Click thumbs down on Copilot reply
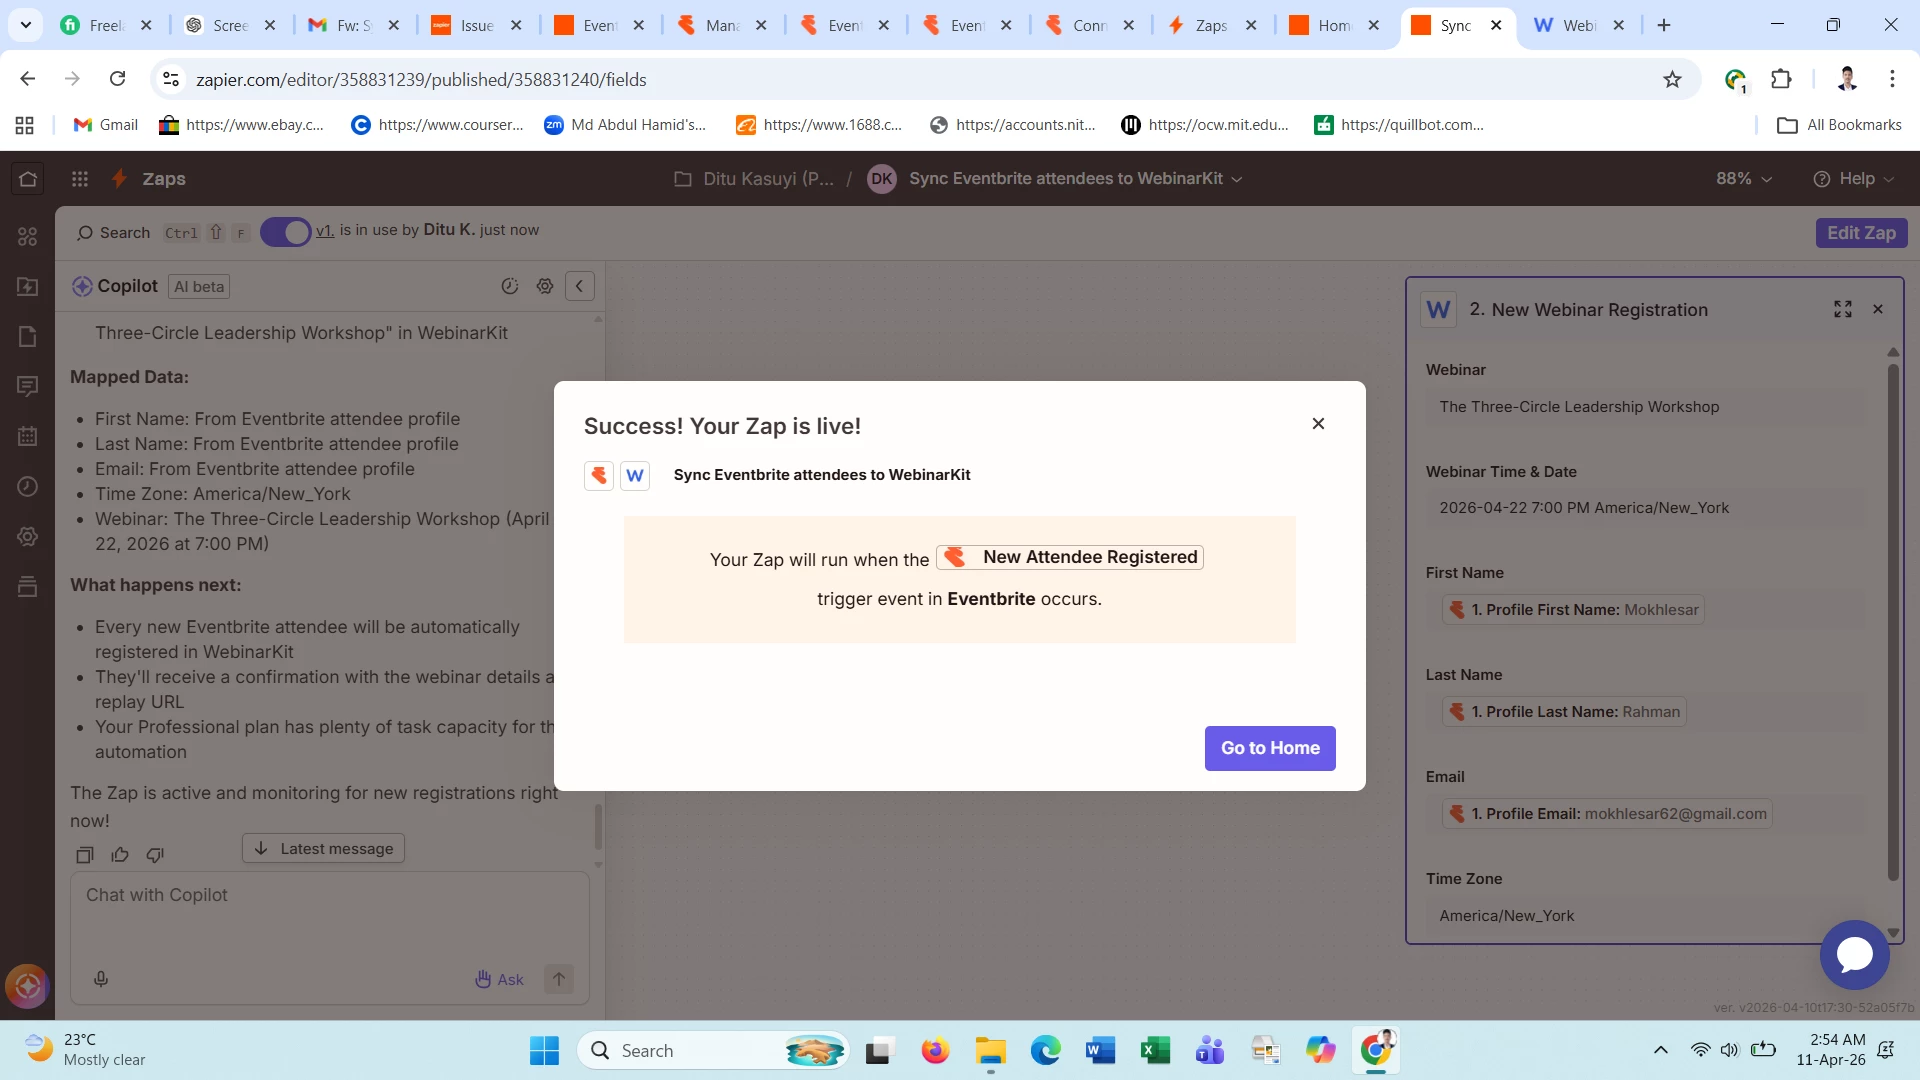 pos(155,855)
